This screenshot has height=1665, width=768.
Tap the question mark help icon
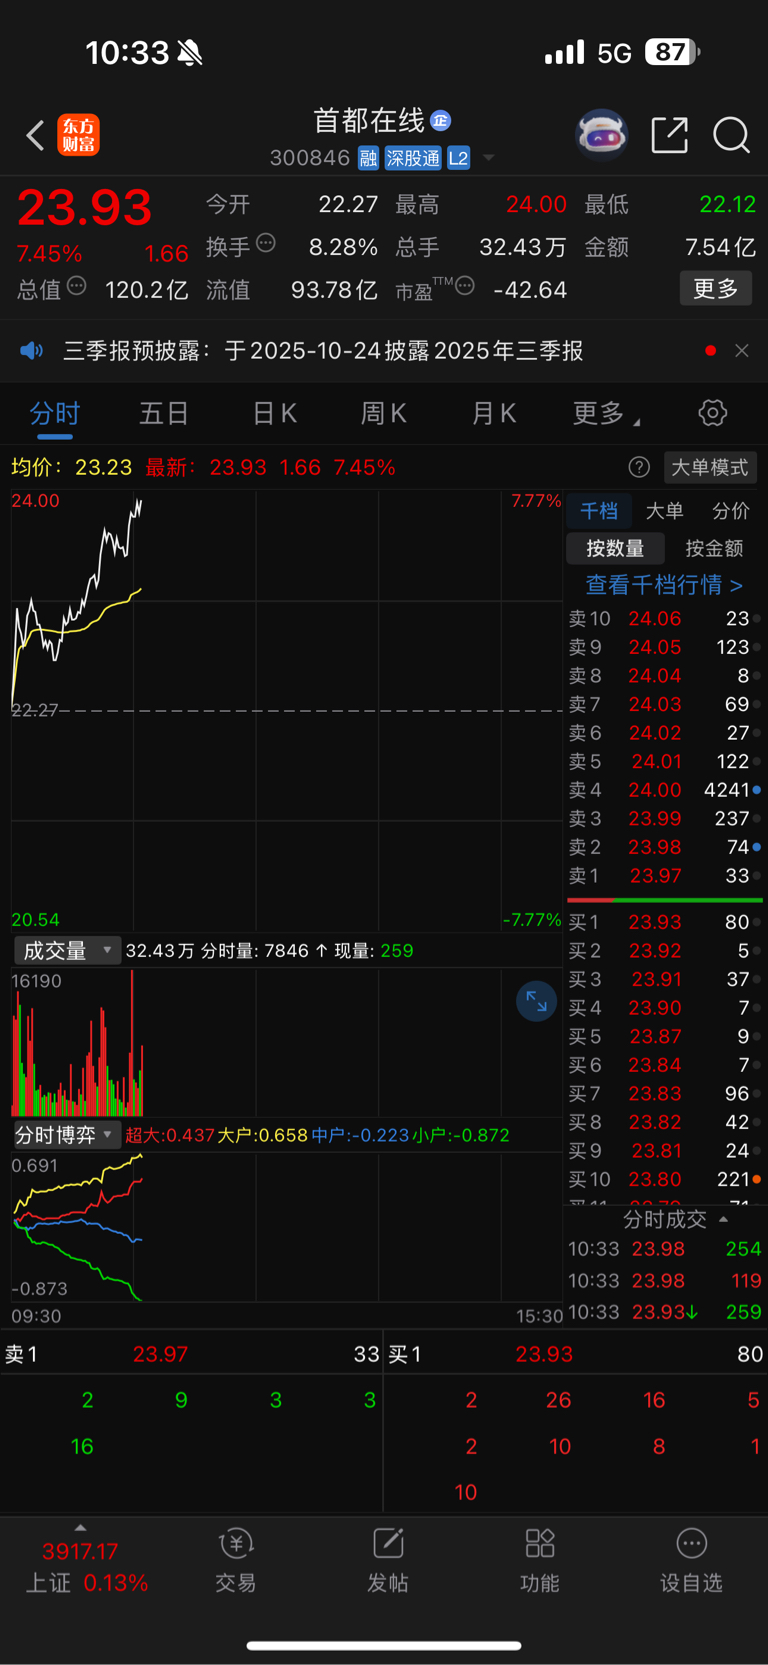point(639,467)
